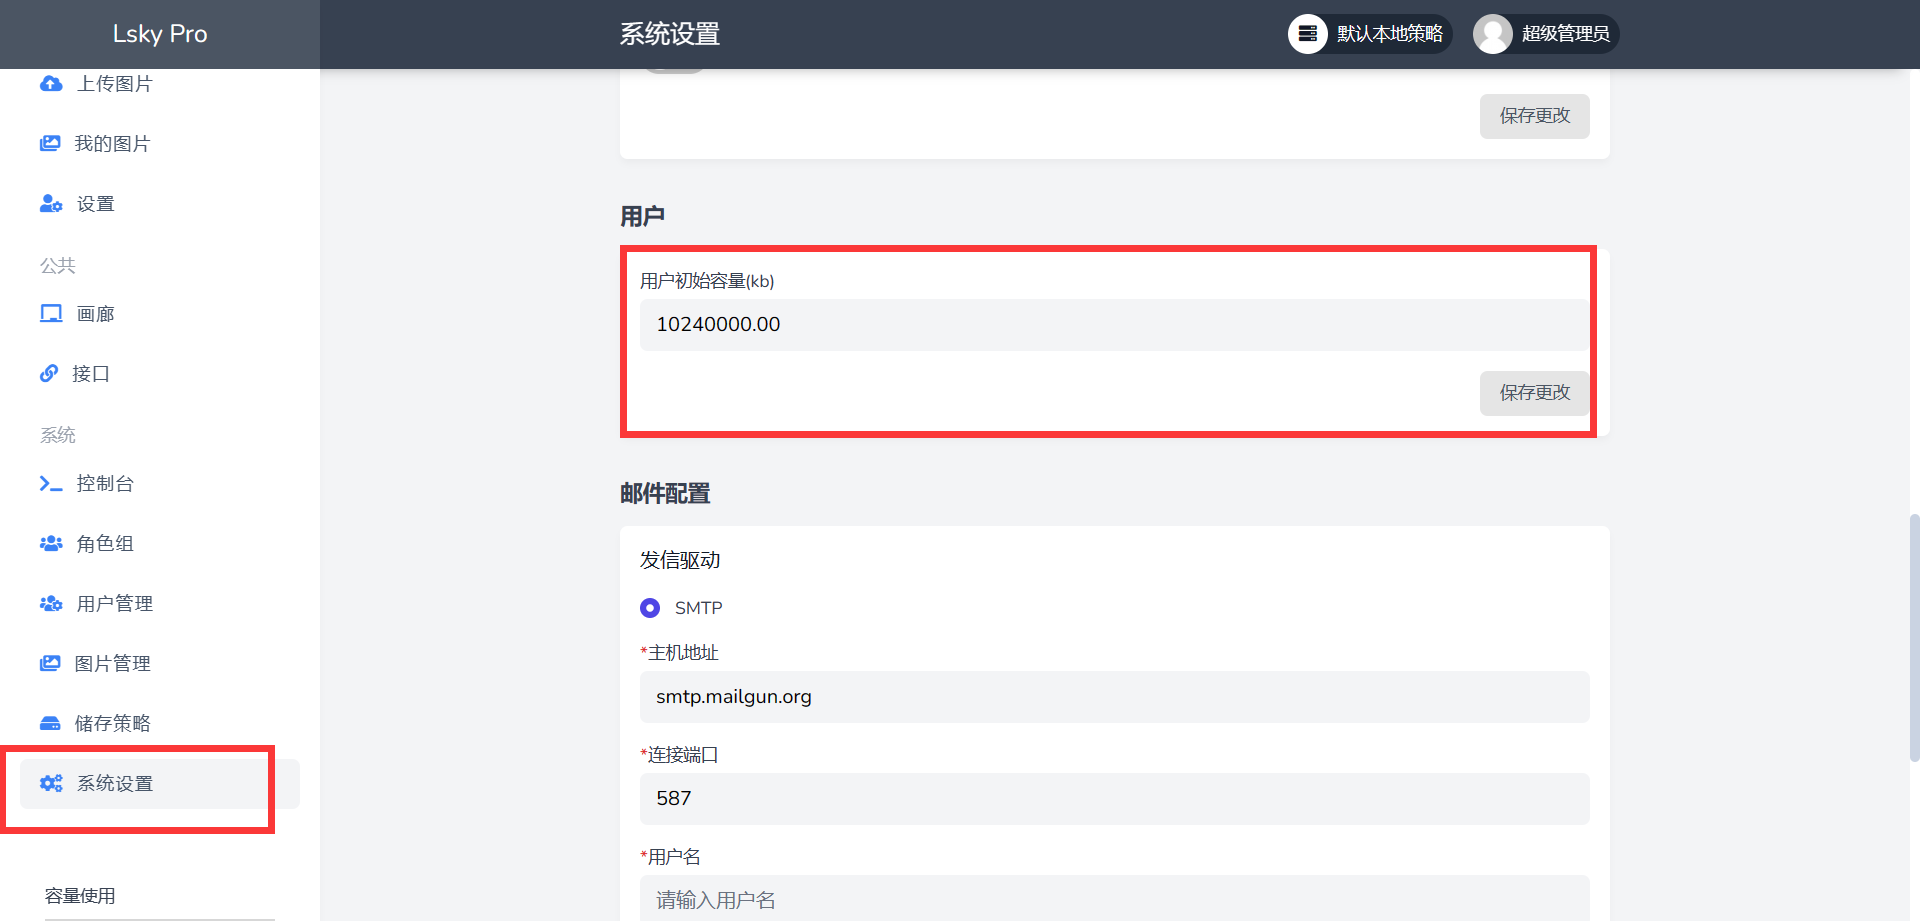Image resolution: width=1920 pixels, height=921 pixels.
Task: Click the System Settings (系统设置) gears icon
Action: (51, 783)
